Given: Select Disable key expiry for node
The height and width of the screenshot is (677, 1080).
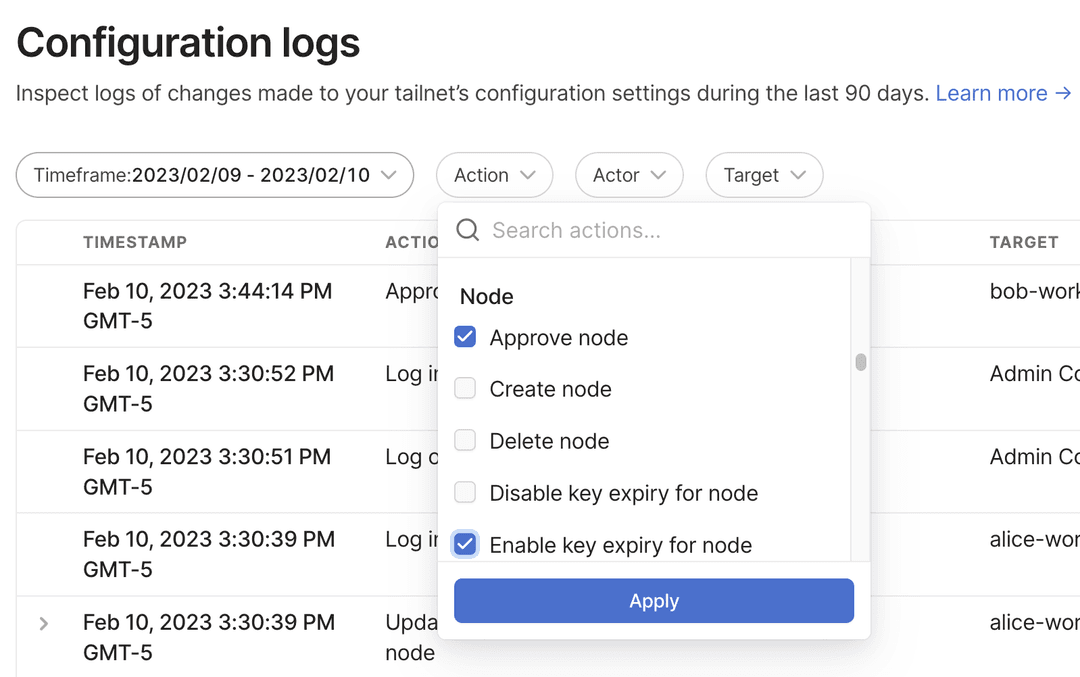Looking at the screenshot, I should click(x=464, y=493).
